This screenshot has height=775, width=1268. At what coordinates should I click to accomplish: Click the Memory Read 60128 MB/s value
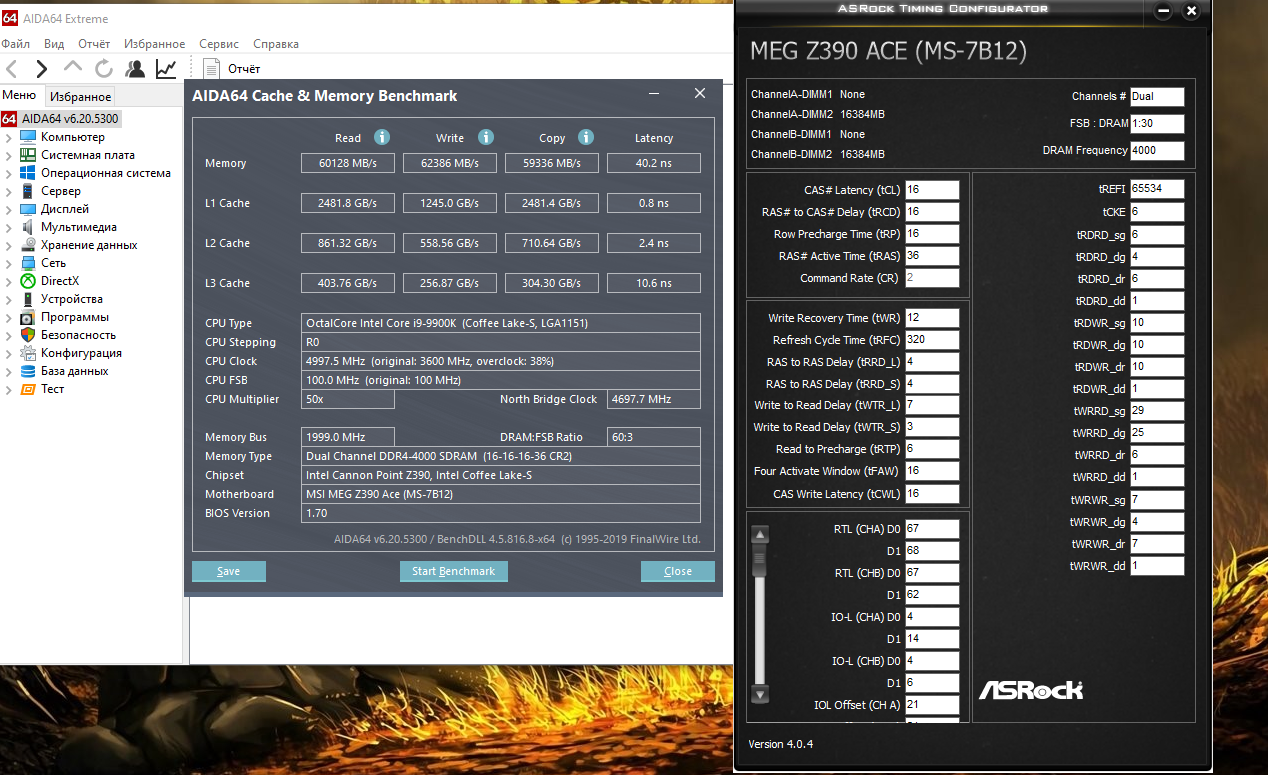point(349,163)
